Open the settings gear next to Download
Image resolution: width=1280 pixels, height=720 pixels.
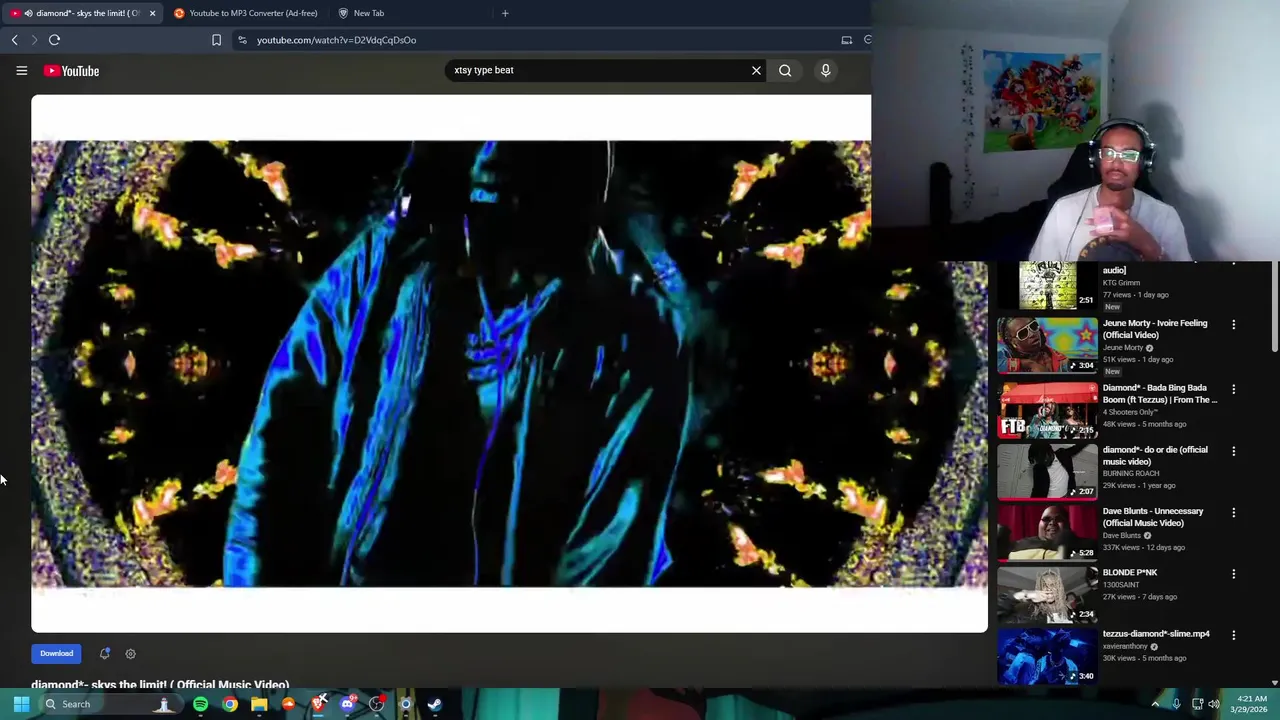coord(130,654)
